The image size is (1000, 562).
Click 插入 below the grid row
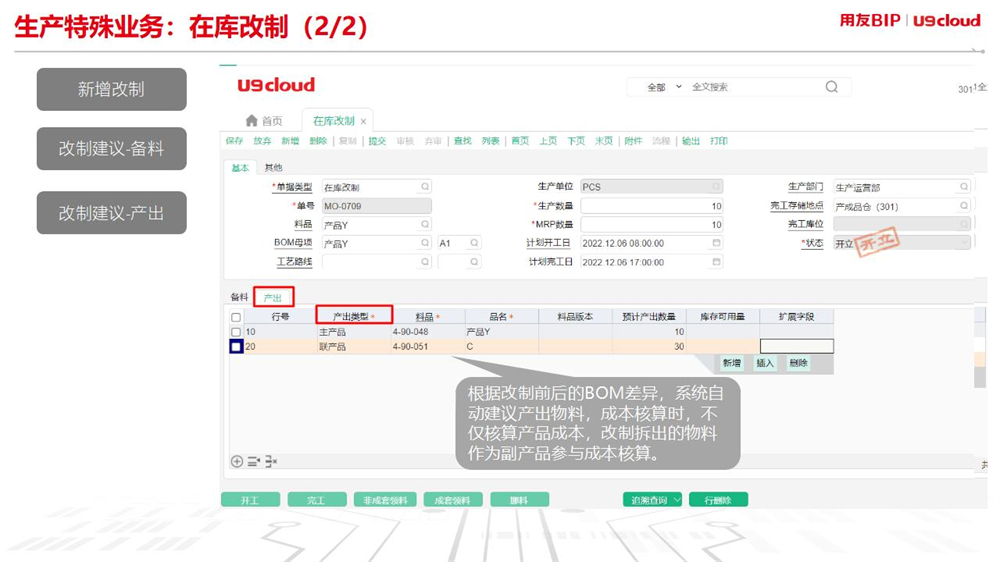coord(765,363)
